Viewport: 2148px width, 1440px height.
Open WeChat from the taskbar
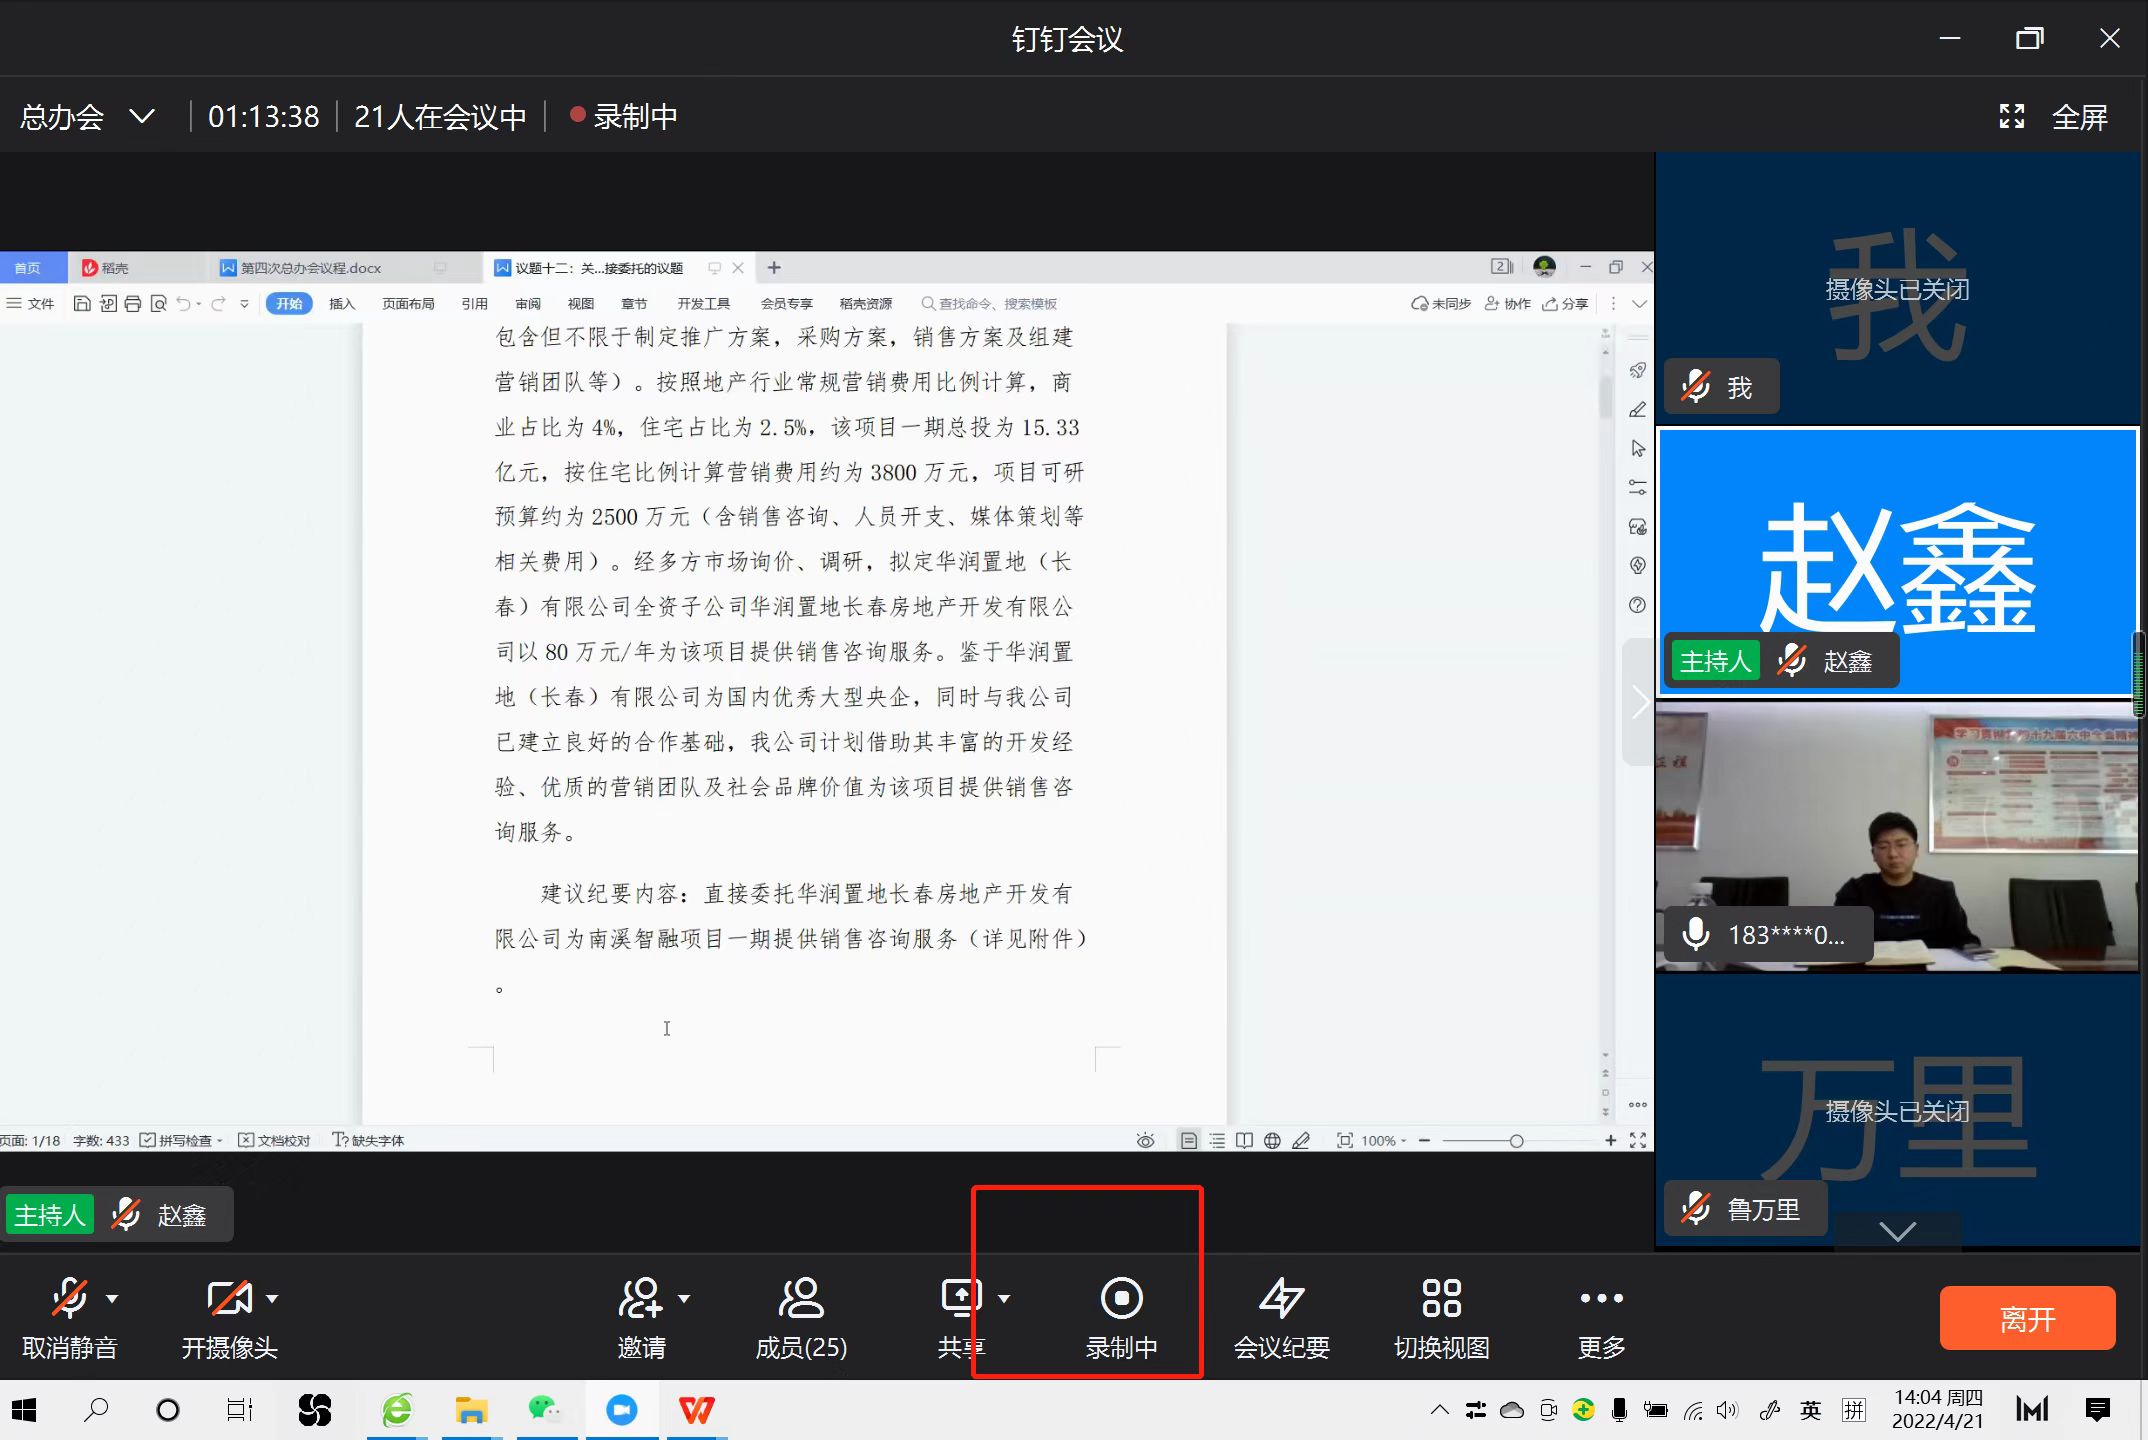pyautogui.click(x=546, y=1410)
